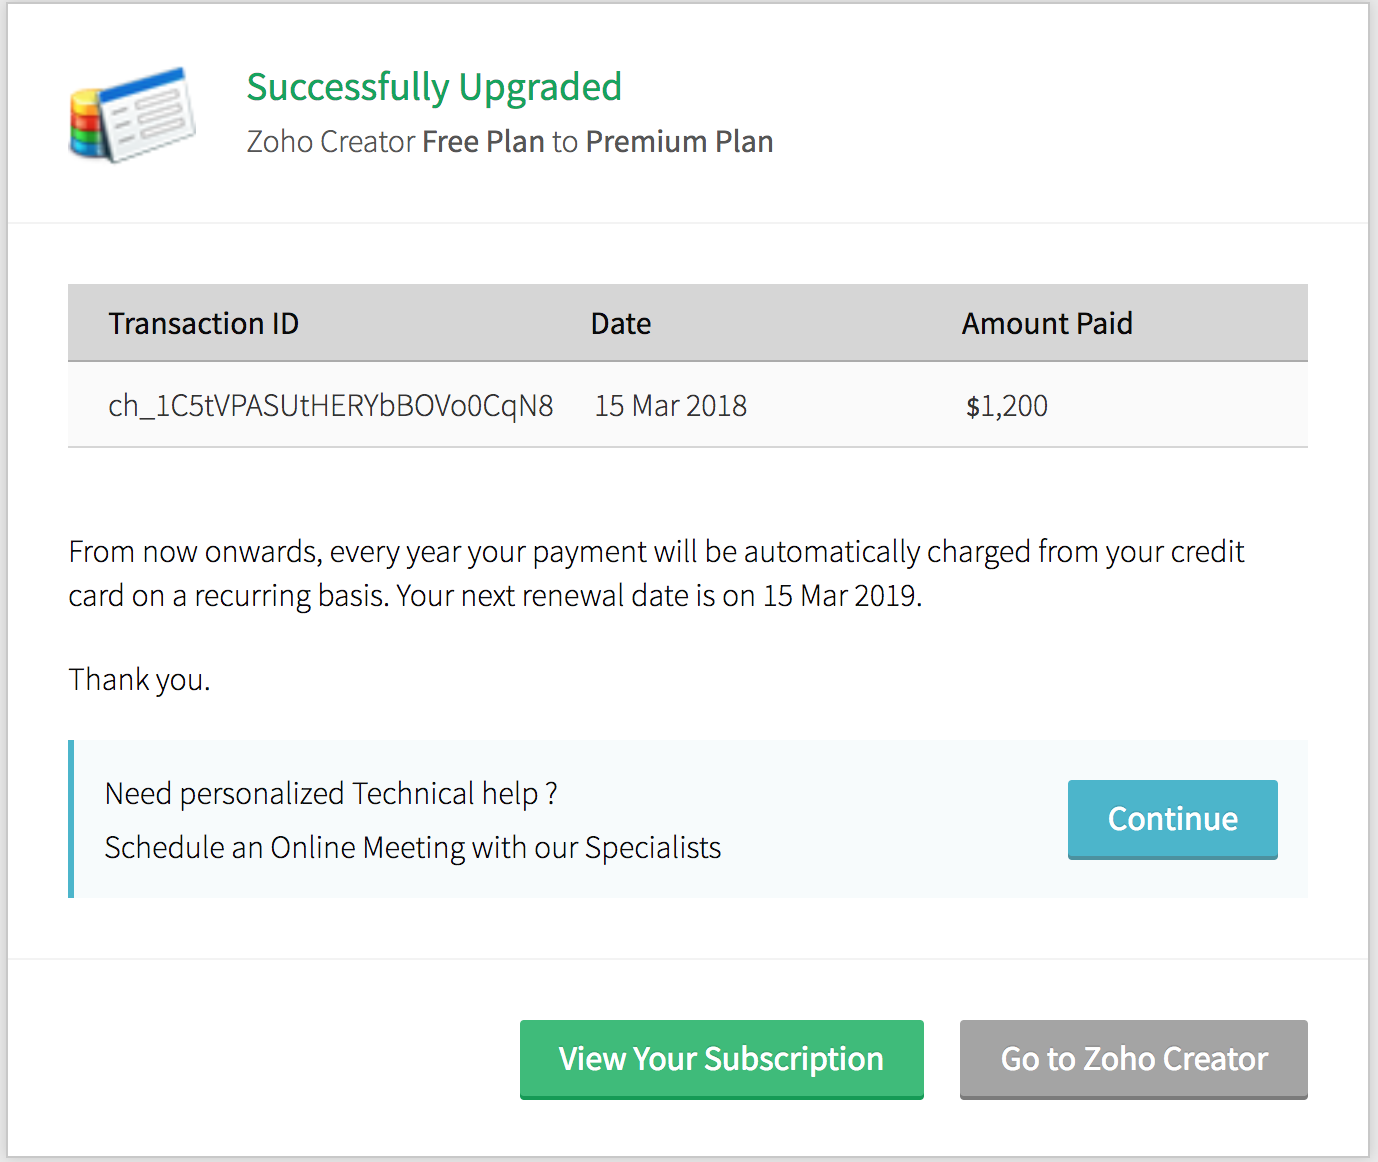Go to Zoho Creator via gray button
Image resolution: width=1378 pixels, height=1162 pixels.
(x=1133, y=1058)
